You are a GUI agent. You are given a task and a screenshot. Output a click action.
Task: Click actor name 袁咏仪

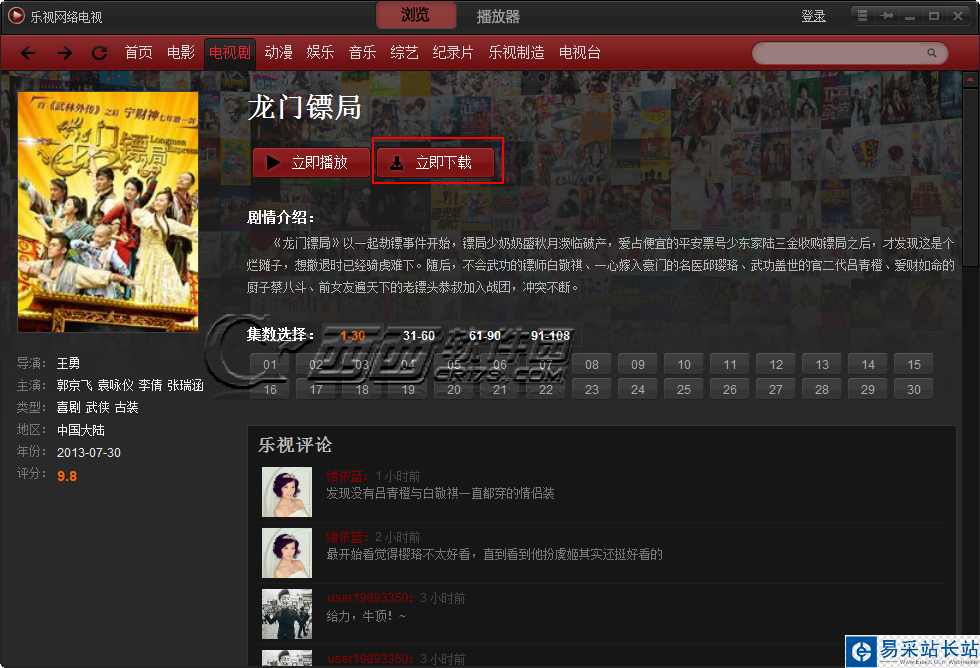coord(116,386)
